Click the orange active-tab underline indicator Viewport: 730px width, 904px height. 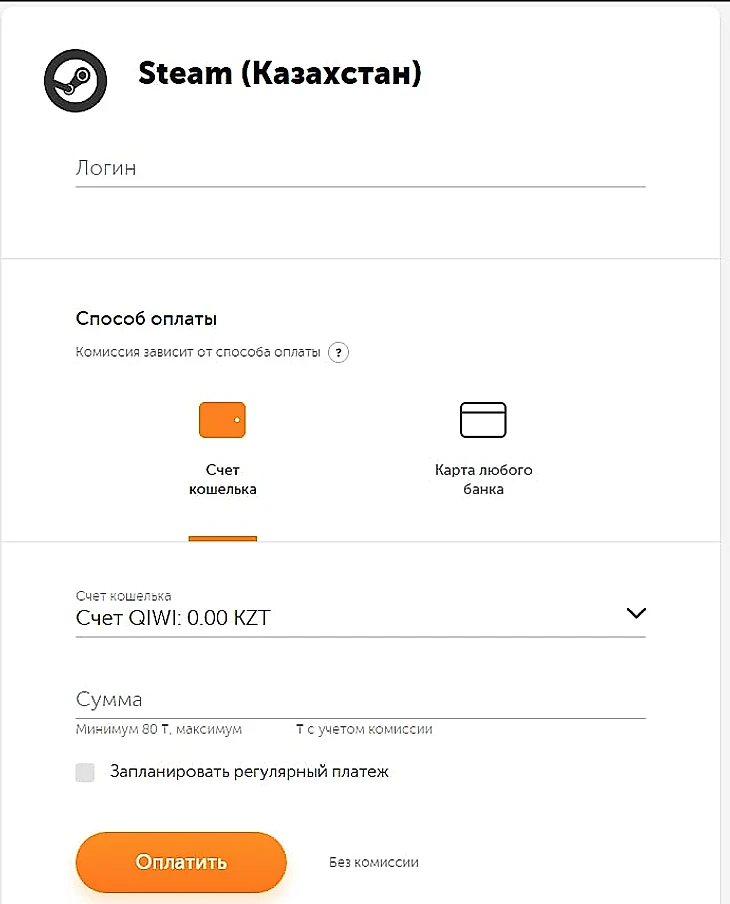pos(223,539)
